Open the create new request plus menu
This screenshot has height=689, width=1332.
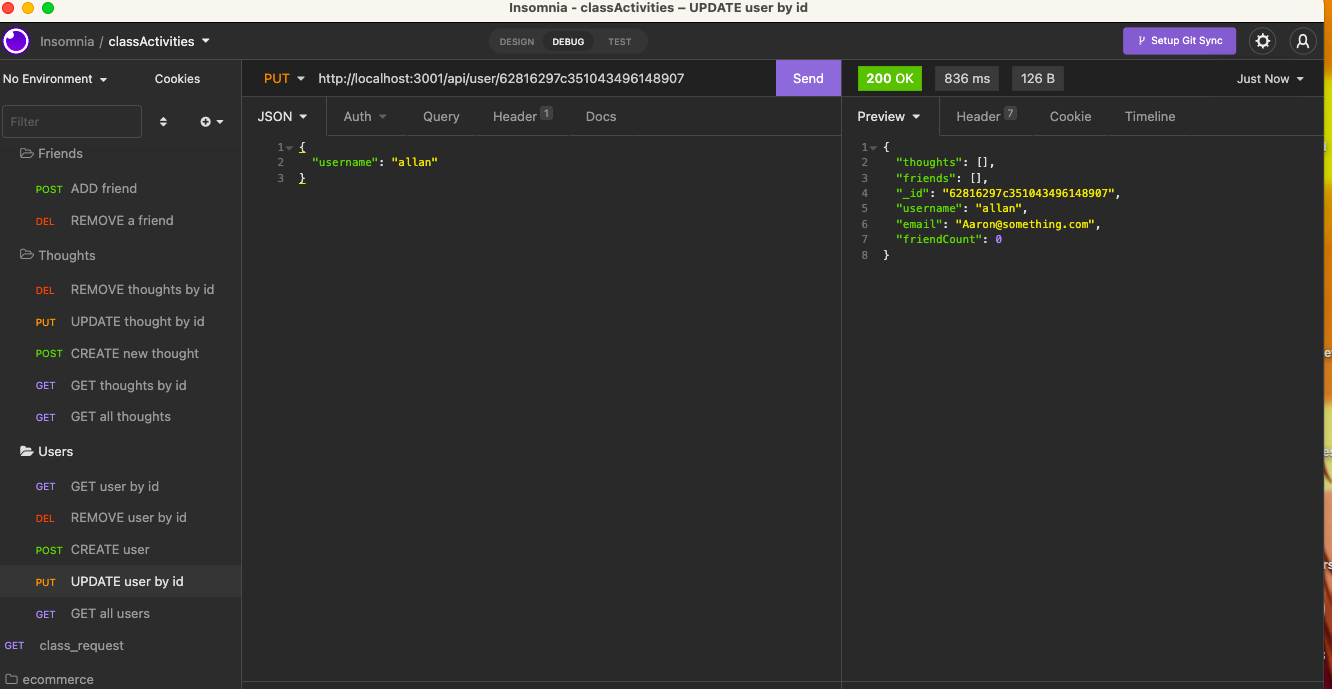[211, 122]
